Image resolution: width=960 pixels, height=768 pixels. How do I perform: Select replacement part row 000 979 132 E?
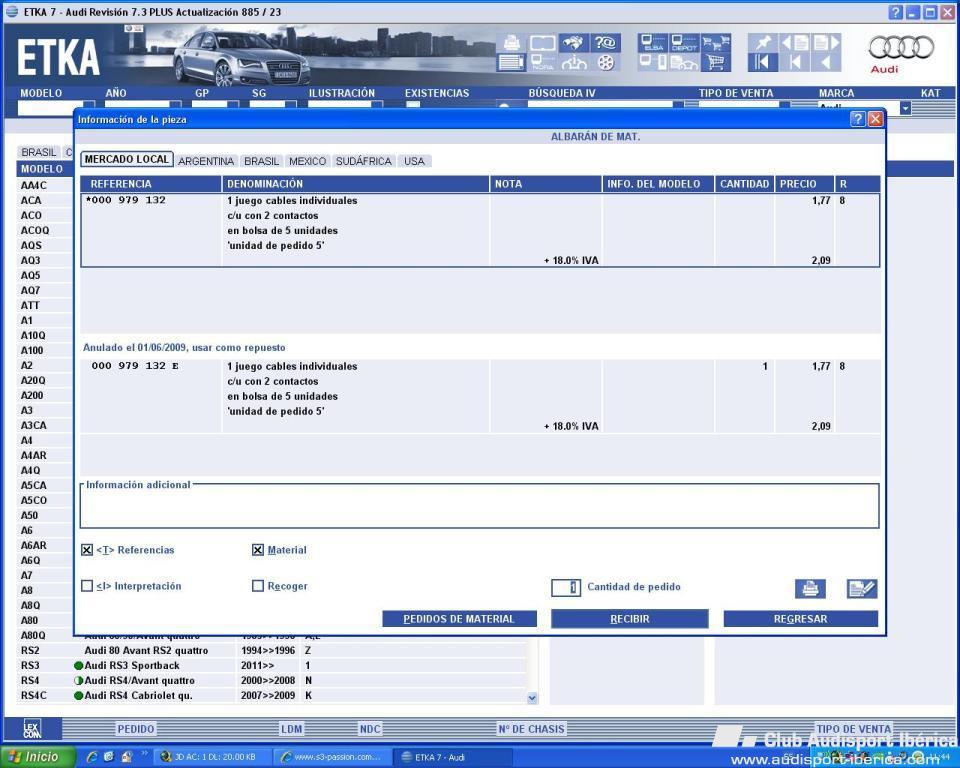pos(480,396)
